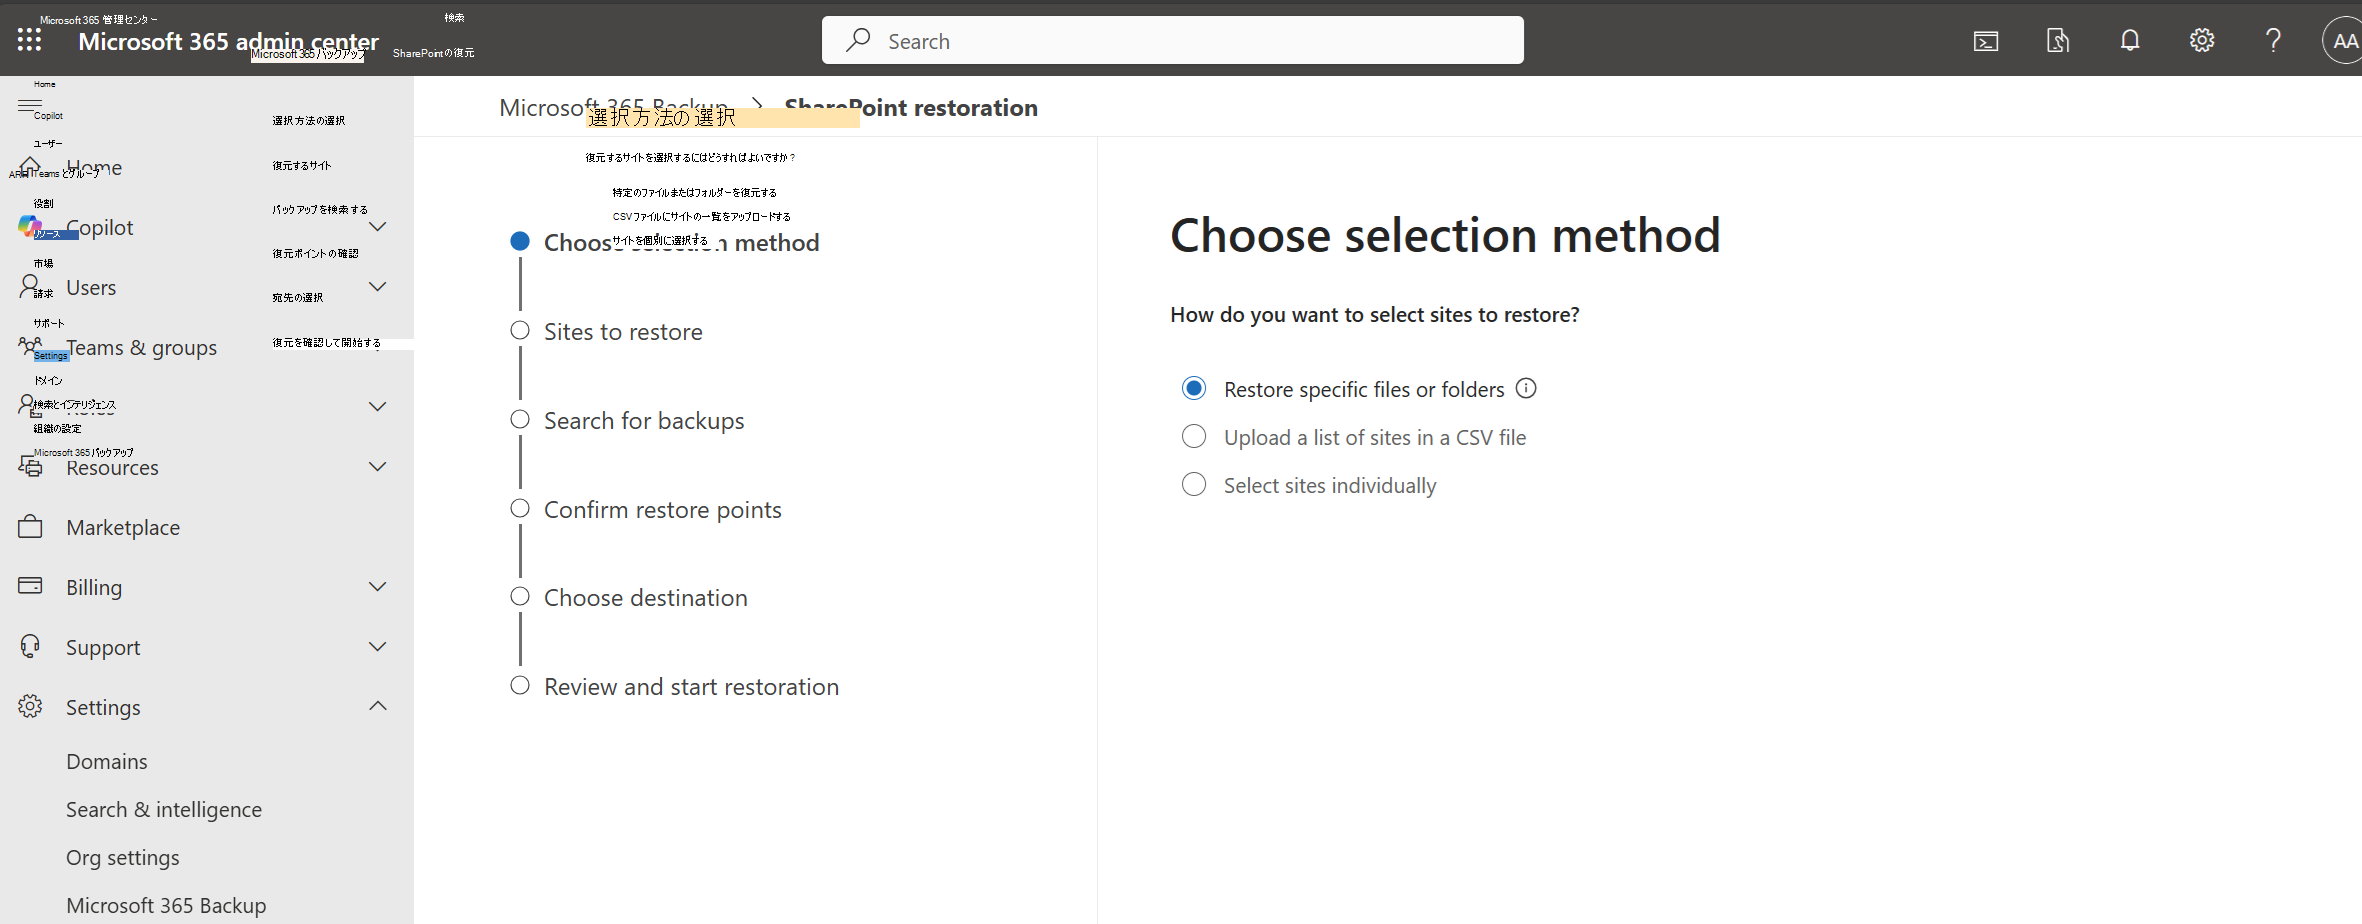
Task: Click the Support headset icon
Action: [x=30, y=647]
